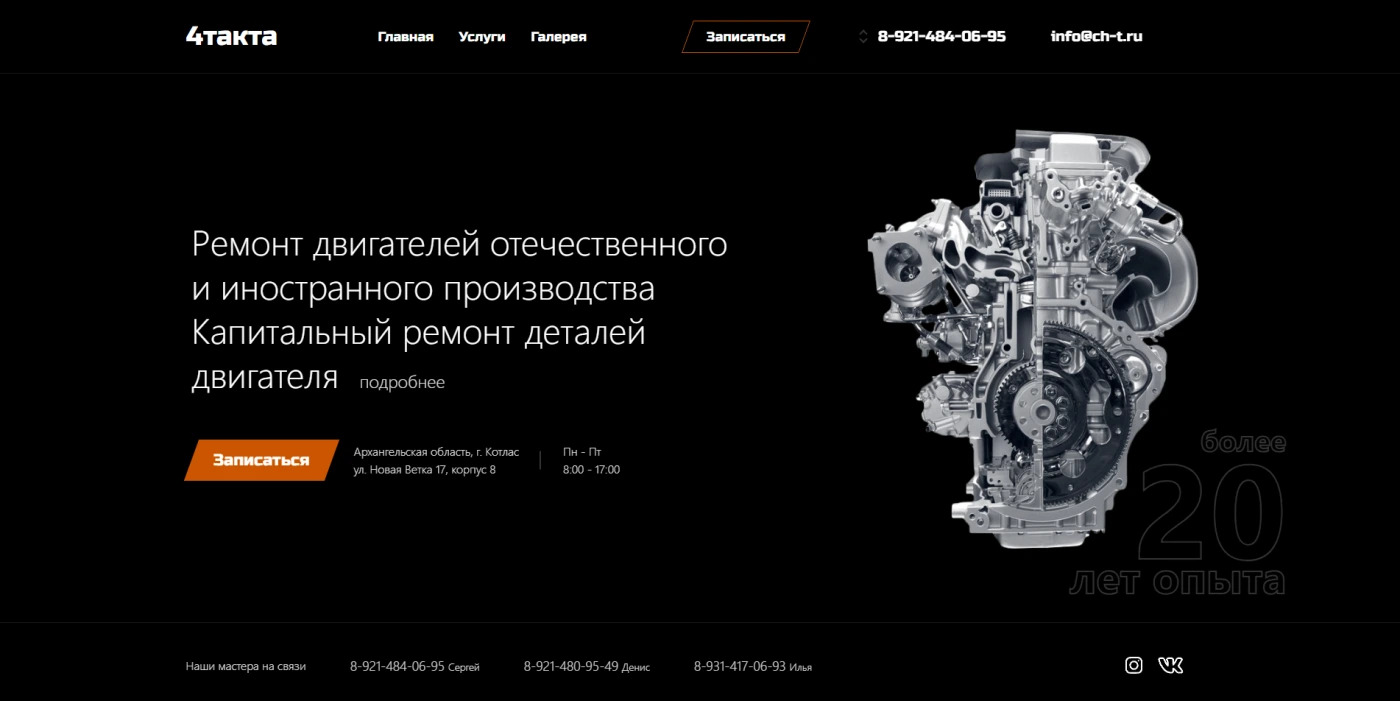Select Денис's phone number 8-921-480-95-49

(x=571, y=666)
